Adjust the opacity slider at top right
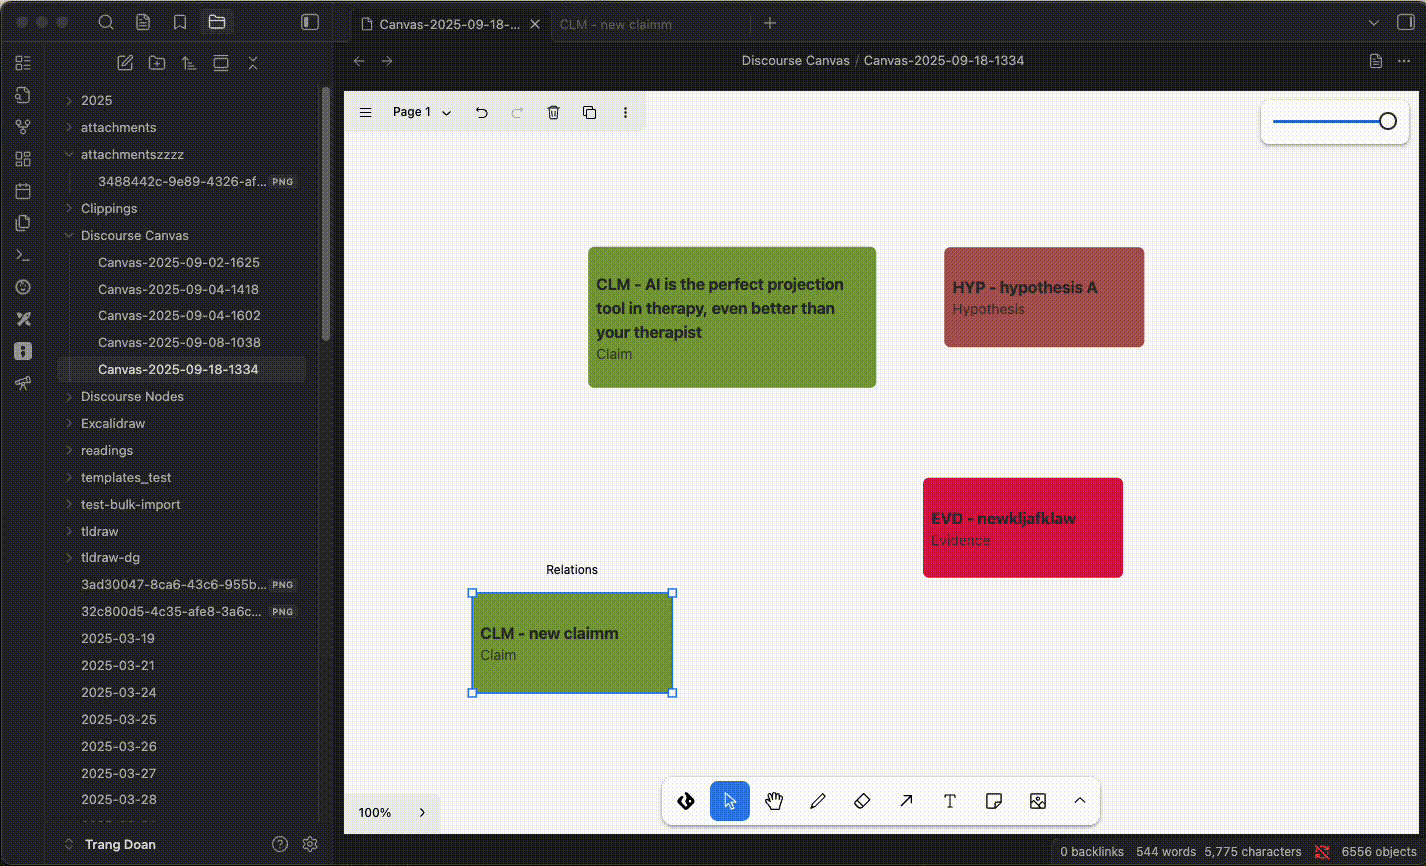1426x866 pixels. [x=1335, y=121]
